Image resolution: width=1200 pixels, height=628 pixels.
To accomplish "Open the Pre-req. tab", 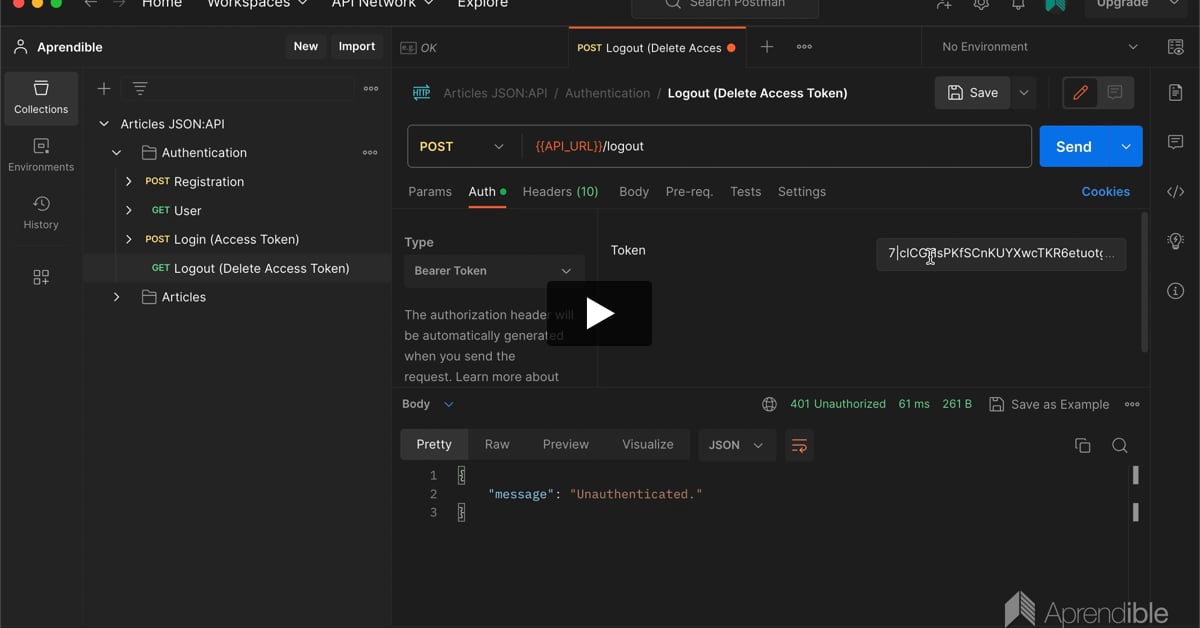I will 689,191.
